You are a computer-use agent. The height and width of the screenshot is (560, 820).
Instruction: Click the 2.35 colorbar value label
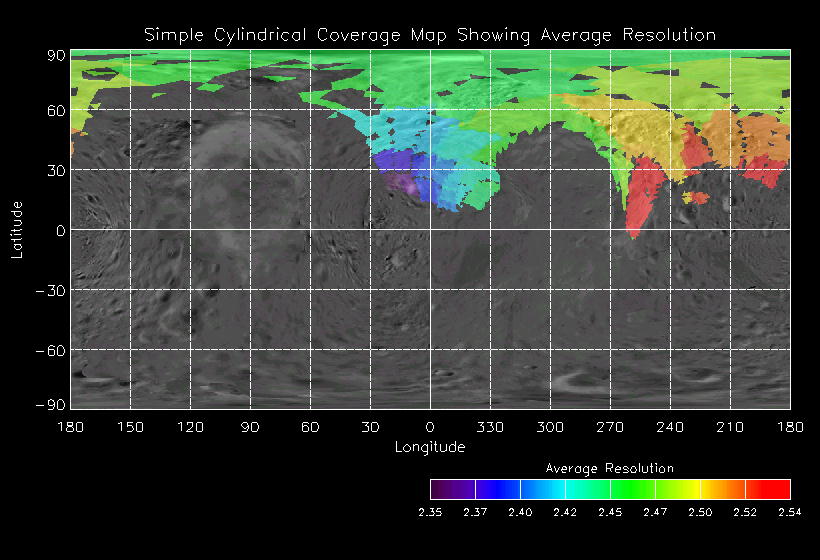click(430, 512)
